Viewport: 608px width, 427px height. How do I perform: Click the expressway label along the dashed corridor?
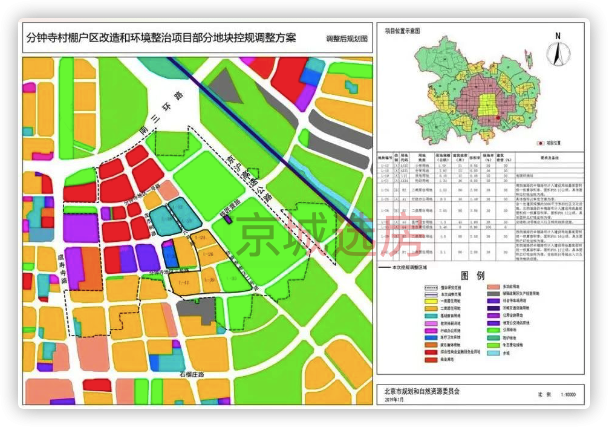(248, 177)
